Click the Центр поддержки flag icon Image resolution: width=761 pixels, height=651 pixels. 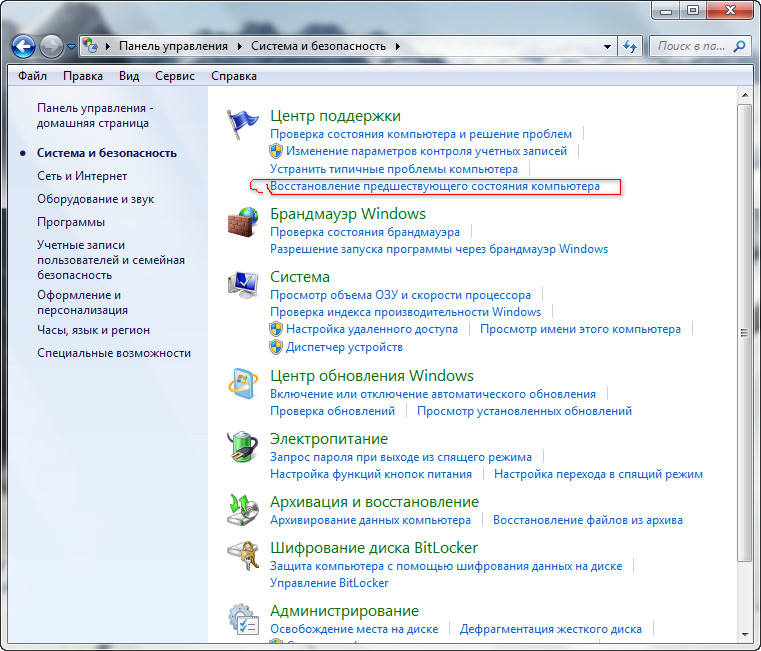[x=243, y=125]
